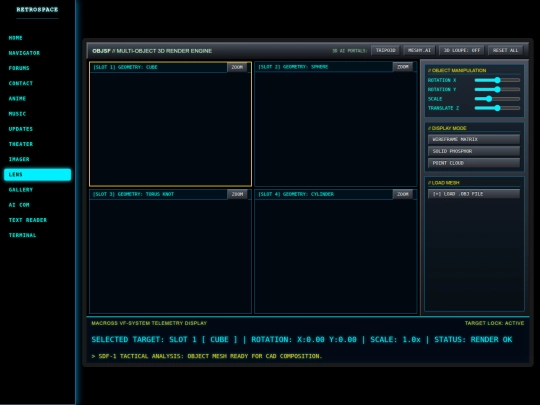The image size is (540, 405).
Task: Switch display to WIREFRAME MATRIX
Action: [x=474, y=139]
